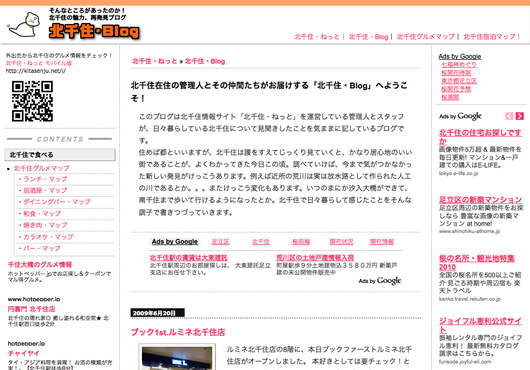Click 北千住 keyword in center ad bar
The height and width of the screenshot is (370, 530).
point(261,242)
